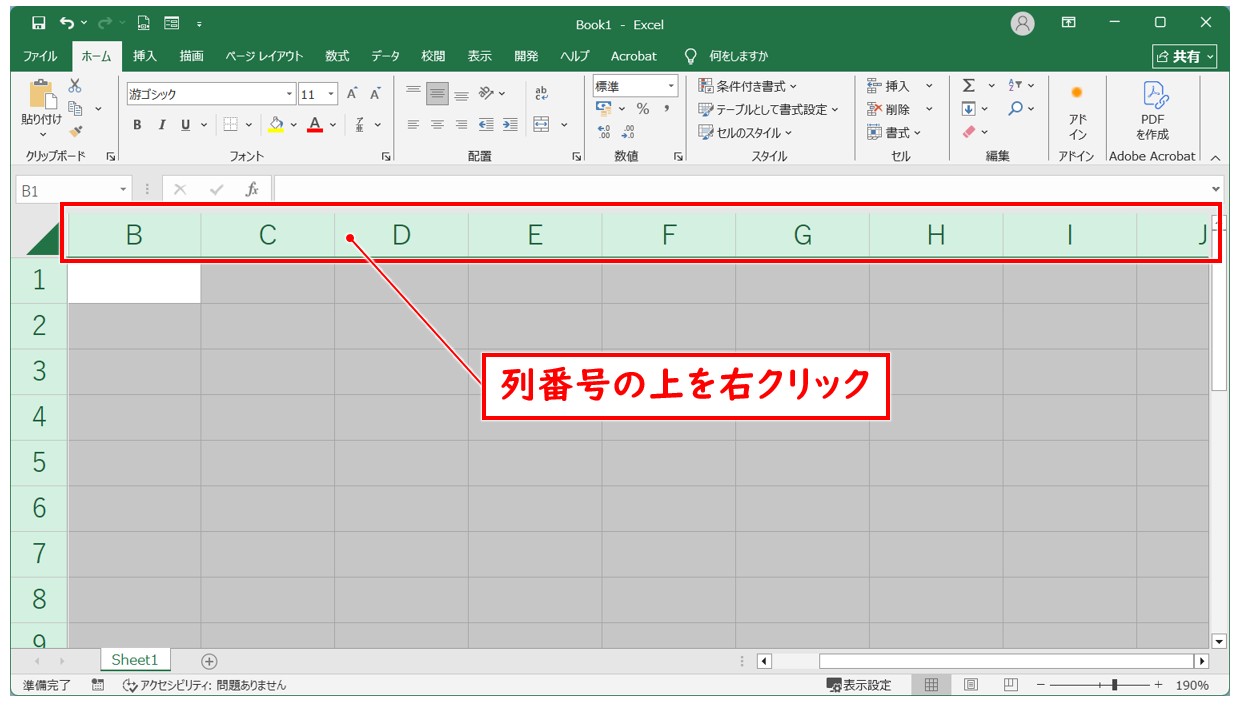Click the Clear eraser icon

pyautogui.click(x=968, y=132)
